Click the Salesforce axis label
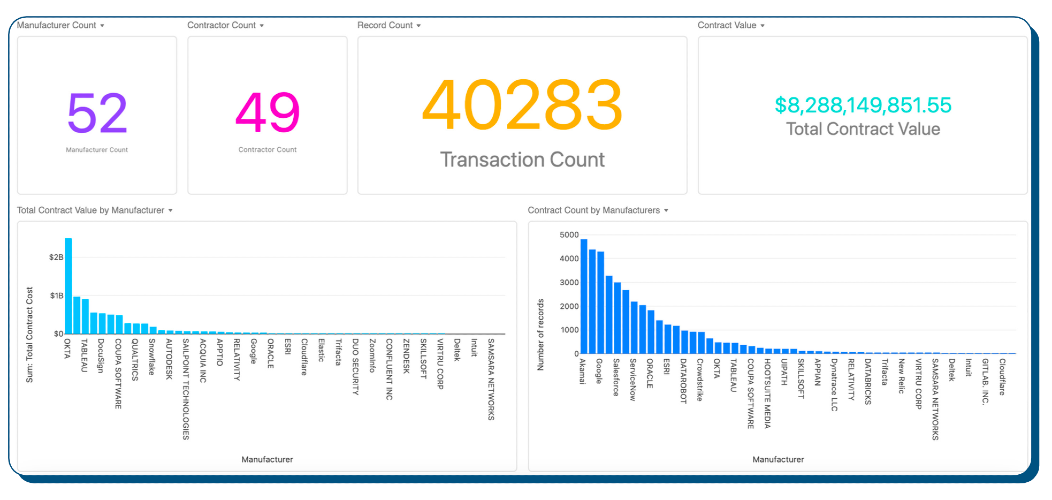Image resolution: width=1052 pixels, height=500 pixels. tap(616, 377)
